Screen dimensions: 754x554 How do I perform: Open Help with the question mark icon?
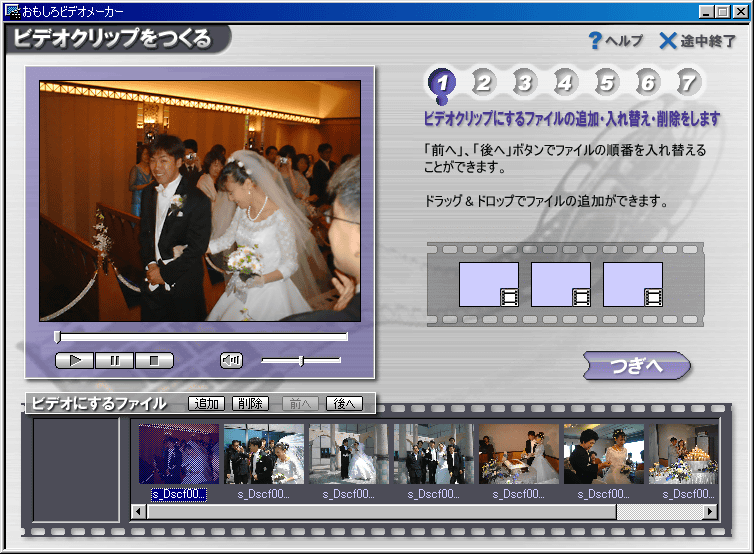pyautogui.click(x=594, y=41)
